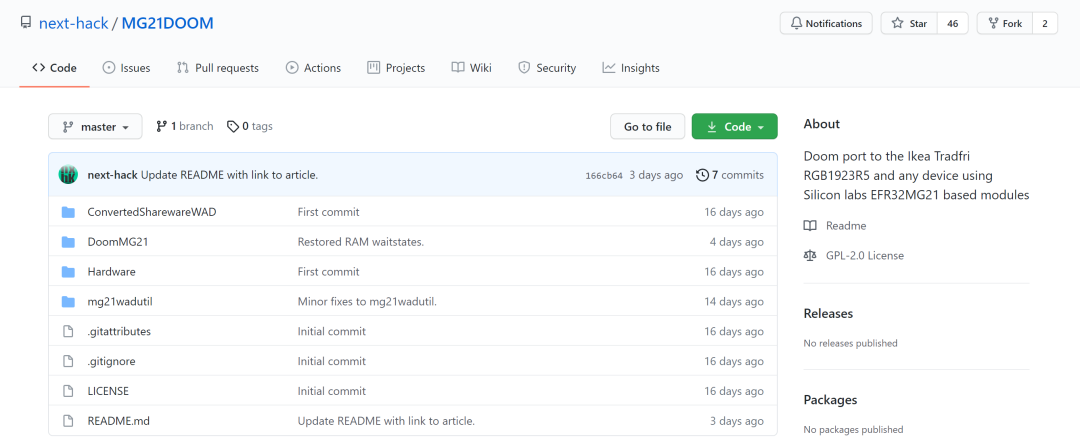View the 46 stargazers count
Screen dimensions: 1080x447
[x=953, y=23]
